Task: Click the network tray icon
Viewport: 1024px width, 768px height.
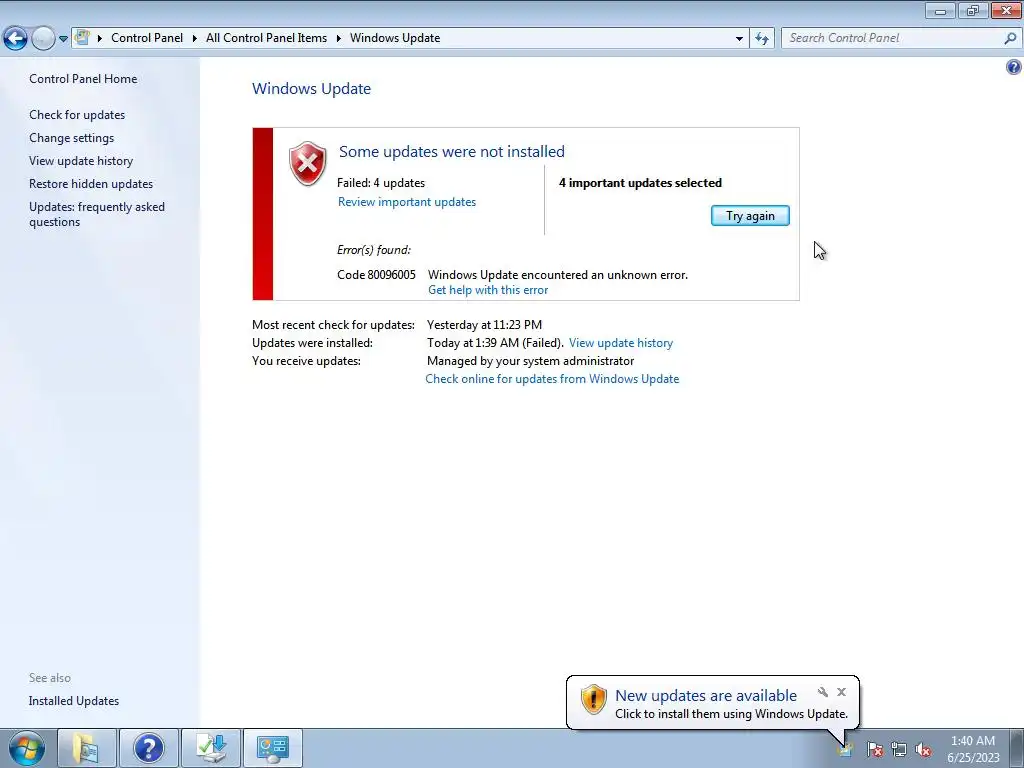Action: tap(899, 750)
